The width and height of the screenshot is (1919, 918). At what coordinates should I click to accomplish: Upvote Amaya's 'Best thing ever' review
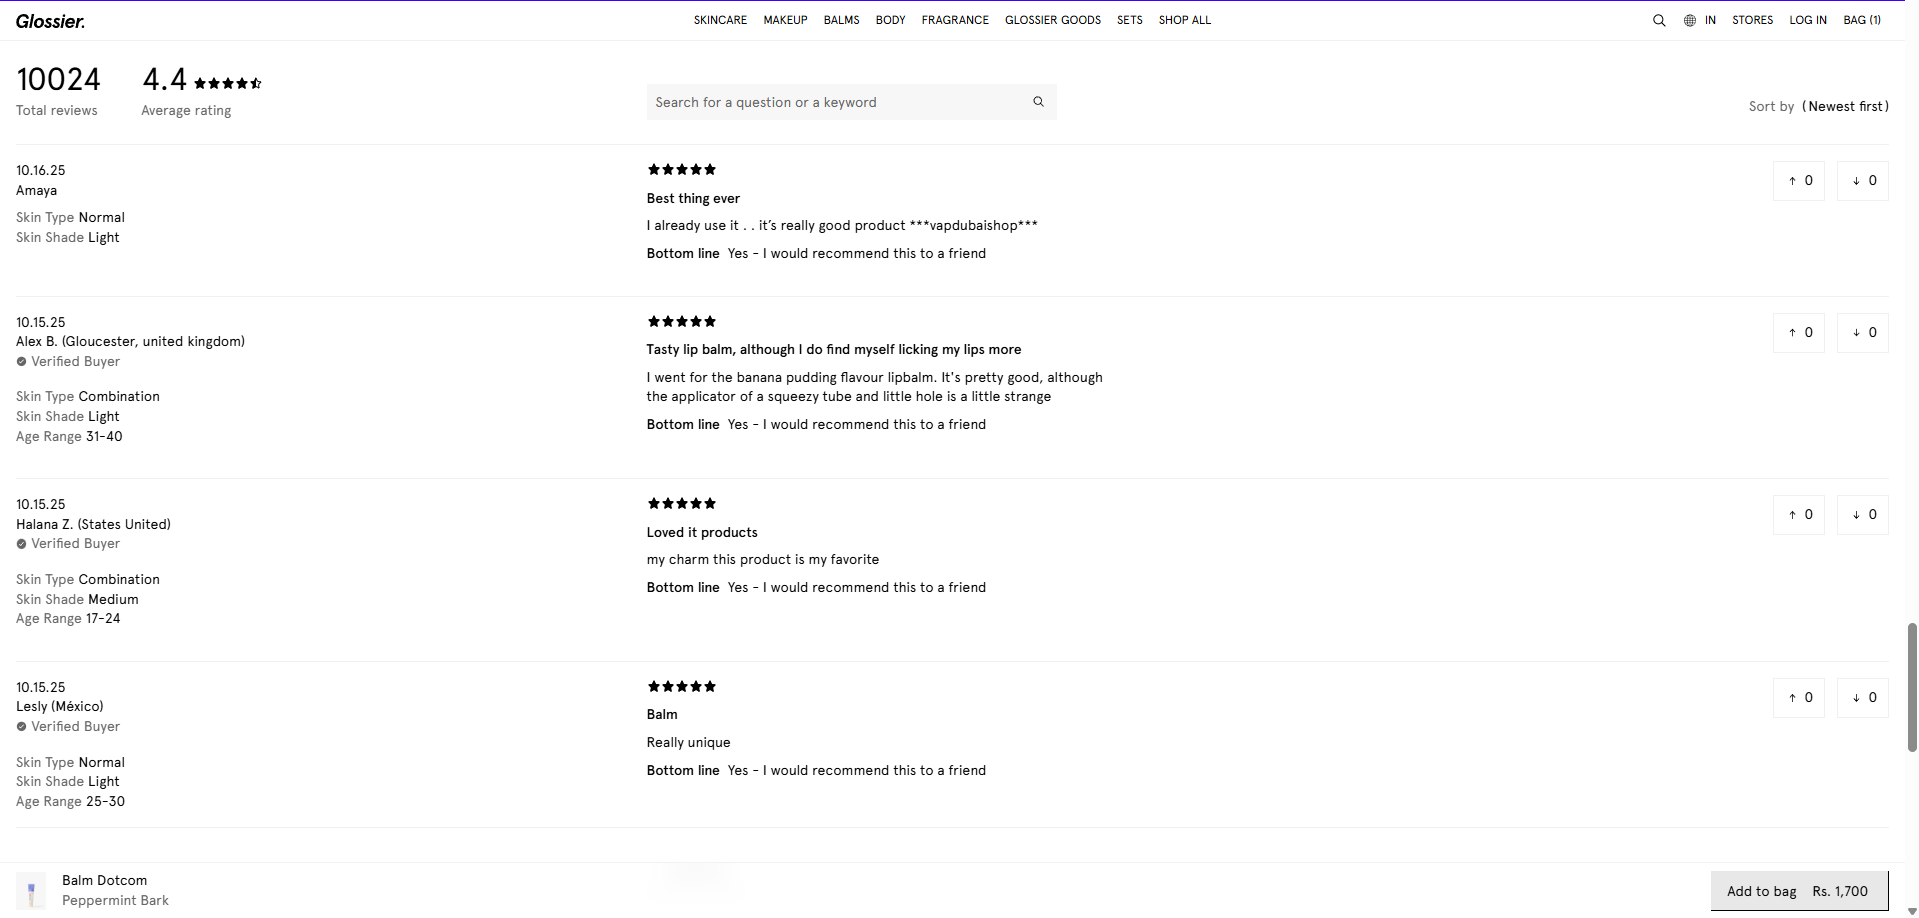(1799, 181)
